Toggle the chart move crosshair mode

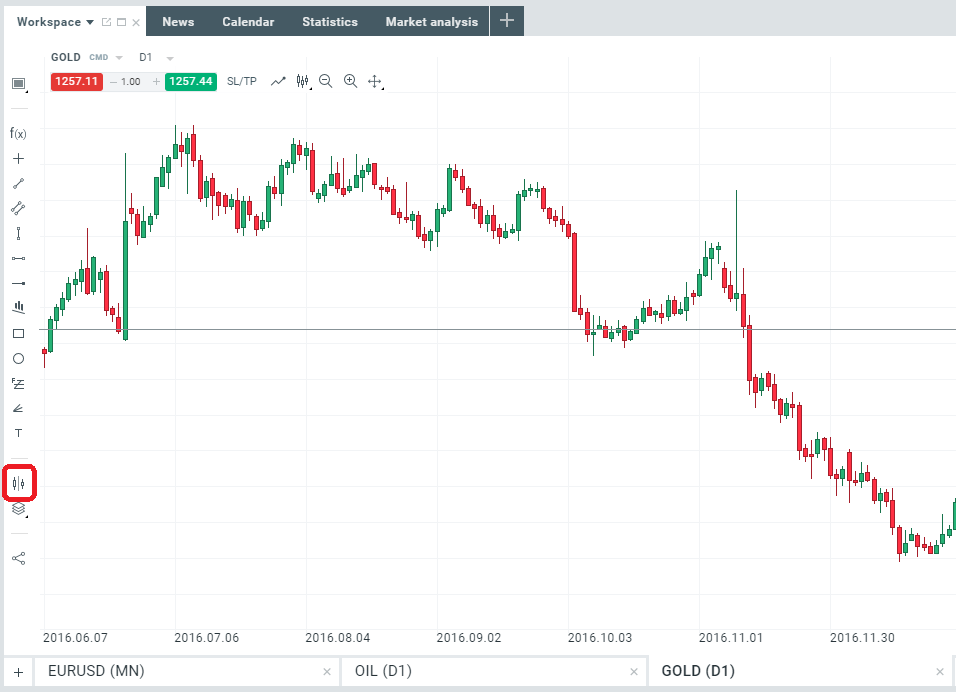click(375, 81)
